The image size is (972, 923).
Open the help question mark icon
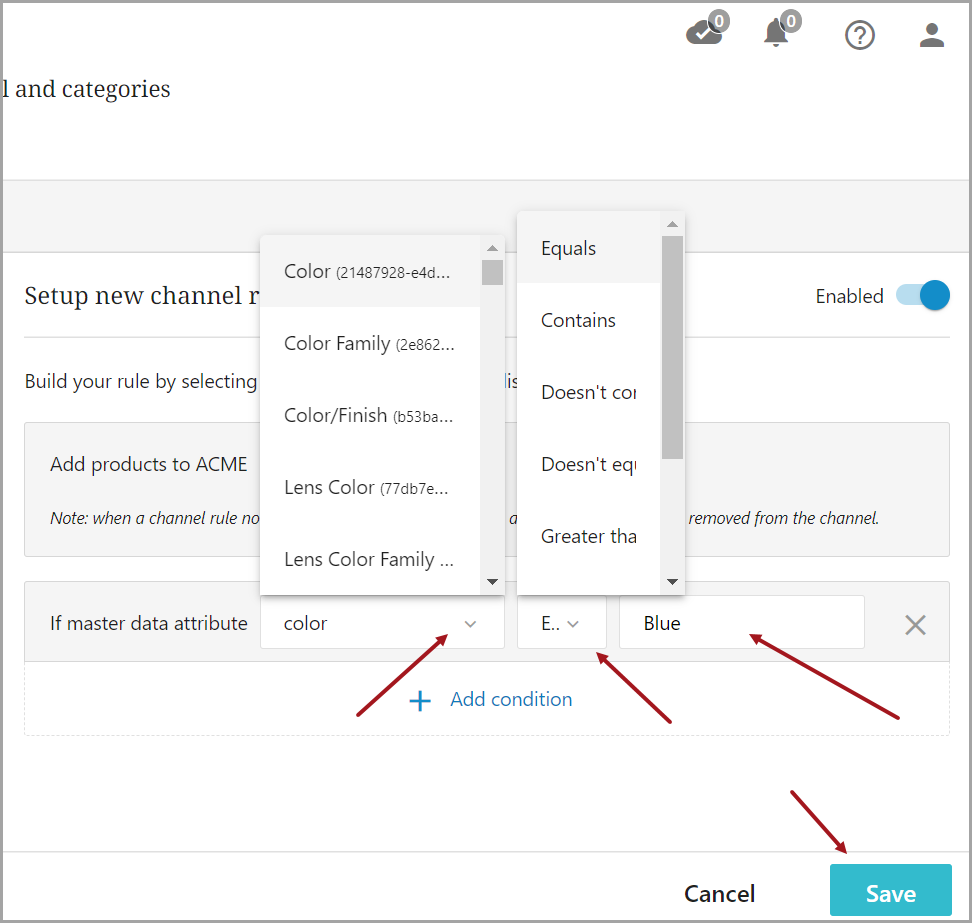[x=860, y=36]
